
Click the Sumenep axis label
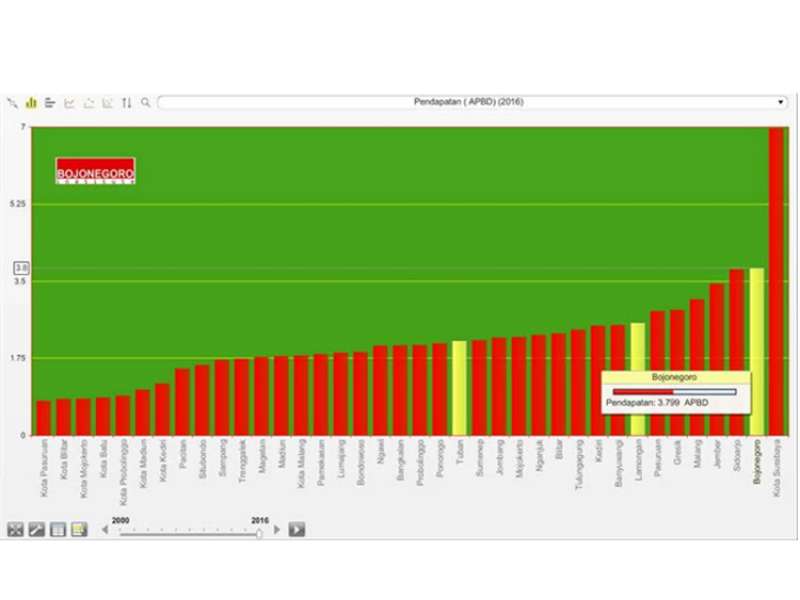[x=479, y=458]
